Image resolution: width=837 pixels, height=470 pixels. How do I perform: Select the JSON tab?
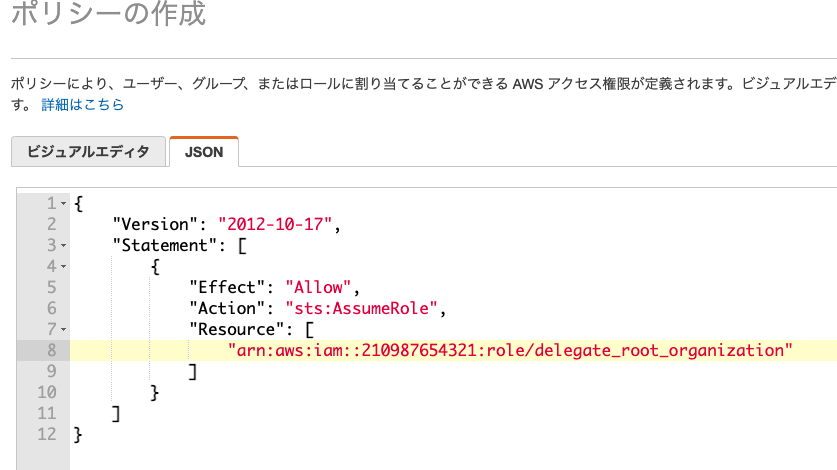pyautogui.click(x=204, y=152)
